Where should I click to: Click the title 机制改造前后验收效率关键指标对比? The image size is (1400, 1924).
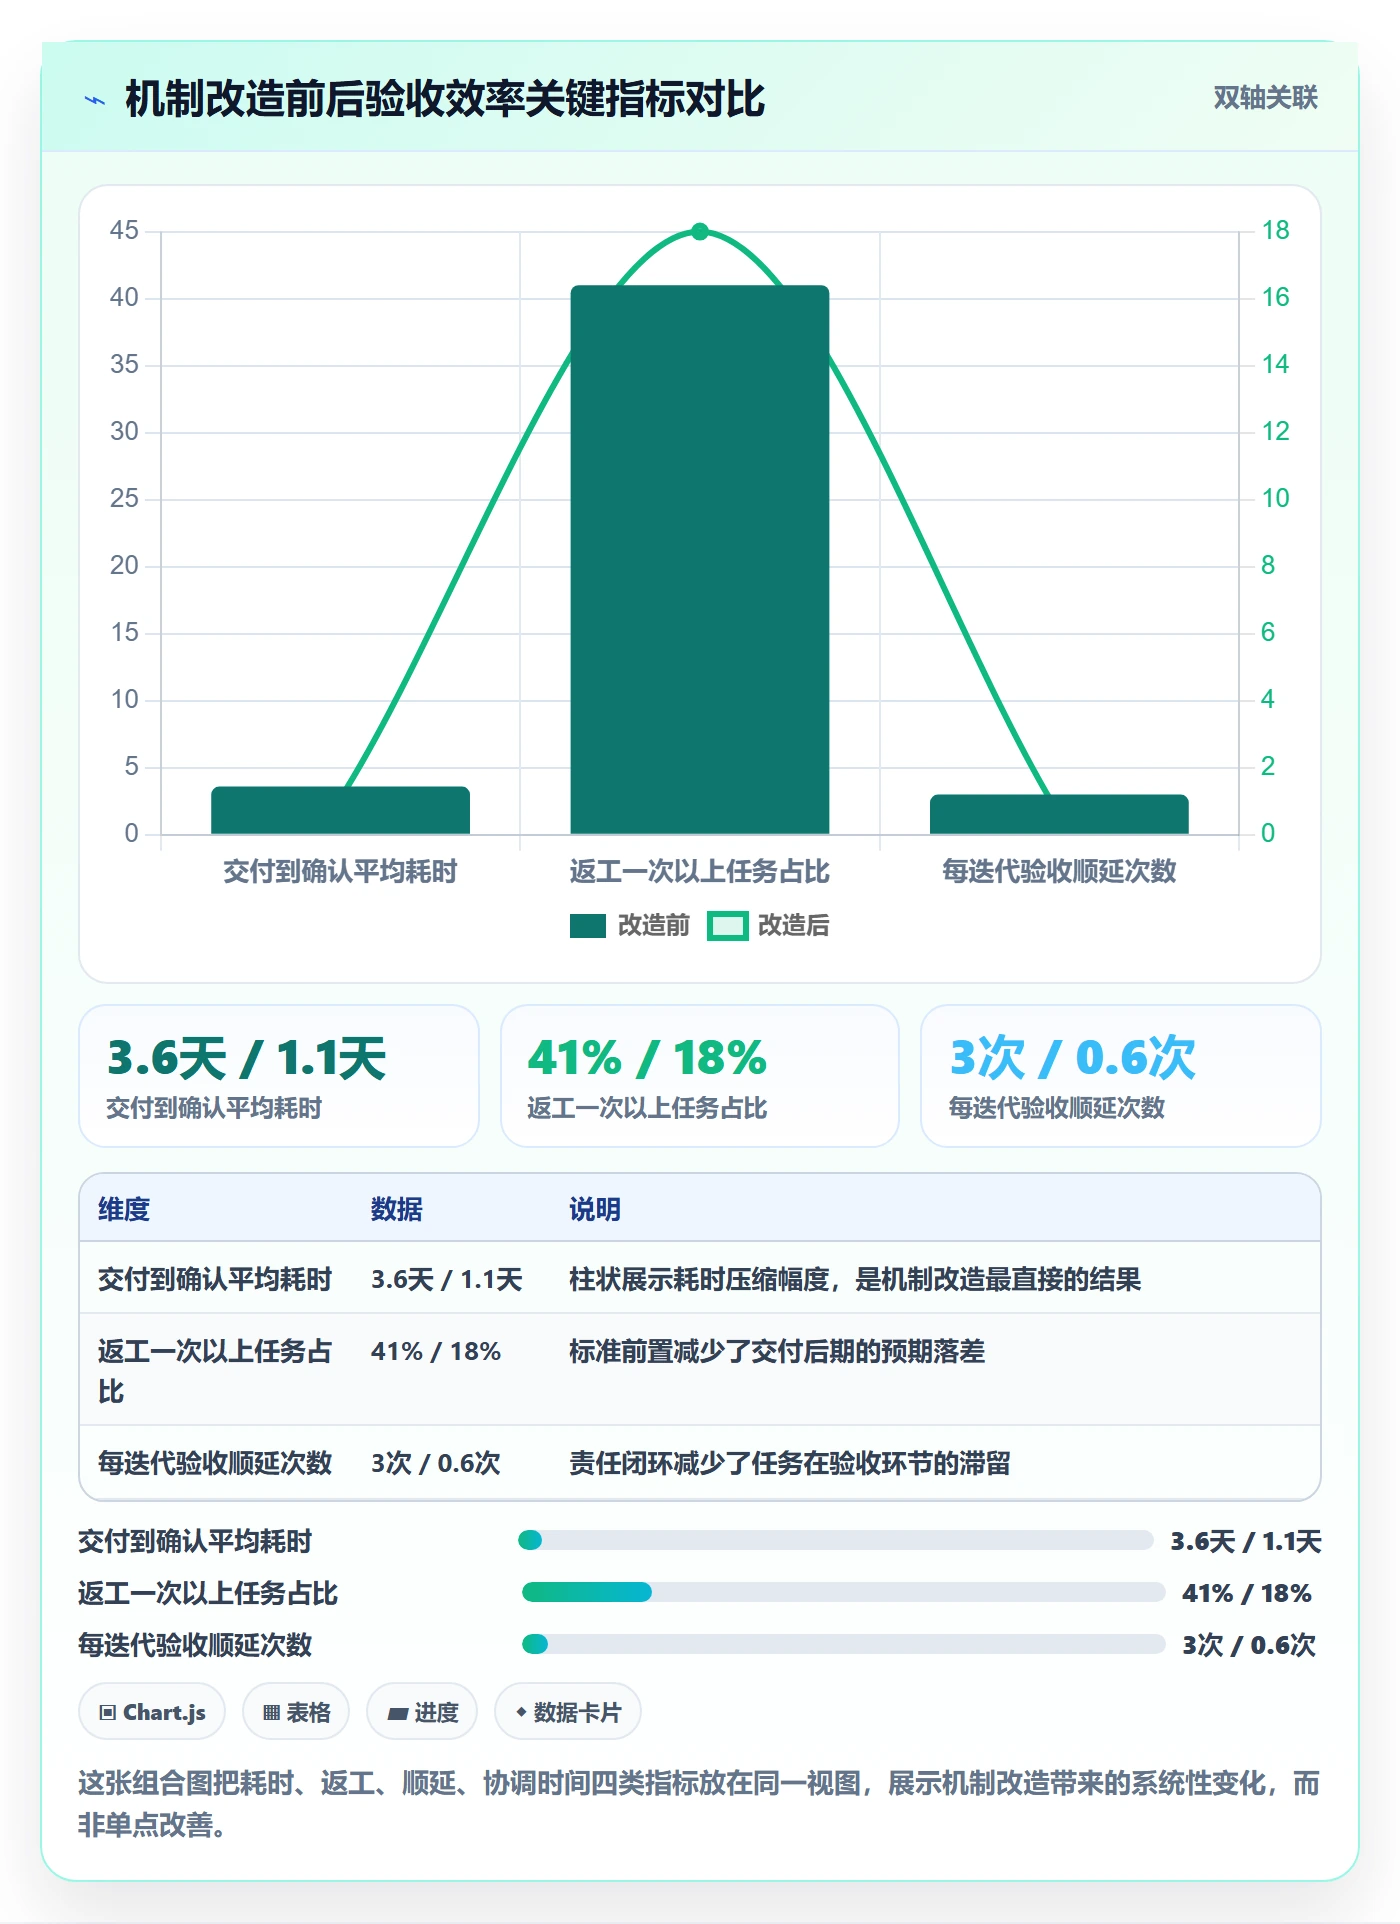[445, 99]
